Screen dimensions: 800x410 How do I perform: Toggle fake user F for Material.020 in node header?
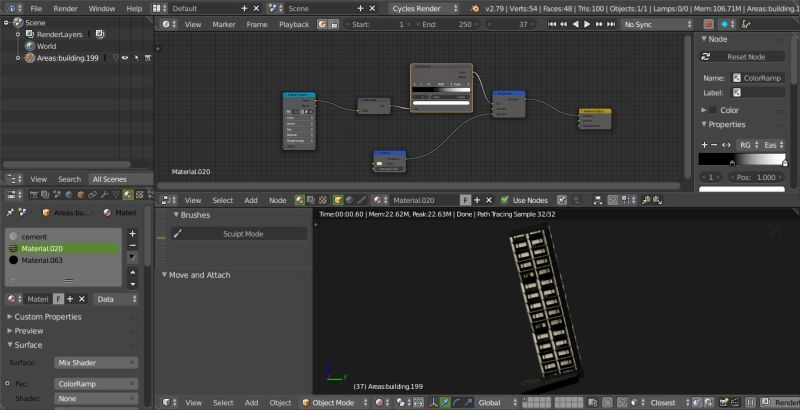pyautogui.click(x=465, y=200)
